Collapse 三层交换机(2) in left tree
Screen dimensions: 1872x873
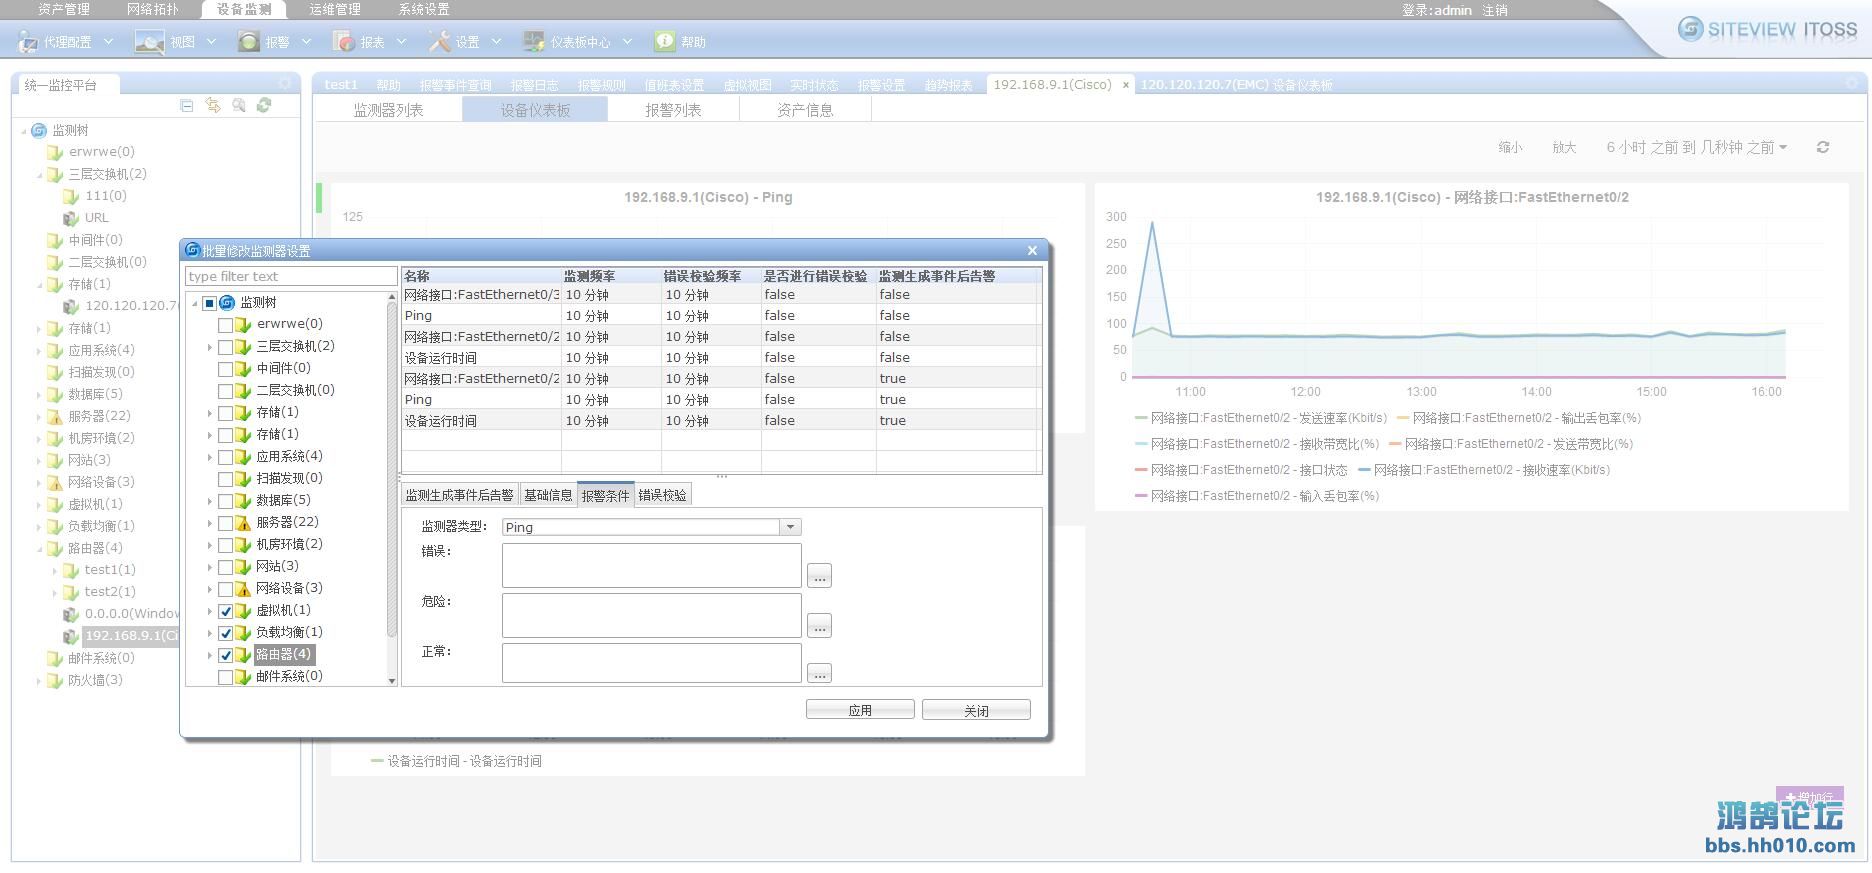coord(40,174)
